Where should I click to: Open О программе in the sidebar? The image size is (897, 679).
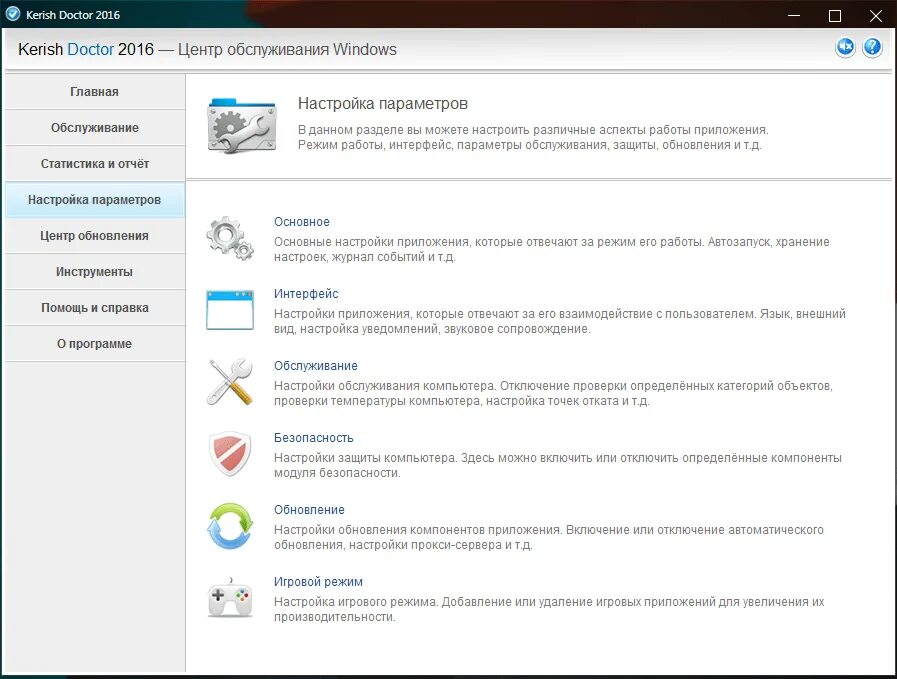click(95, 344)
